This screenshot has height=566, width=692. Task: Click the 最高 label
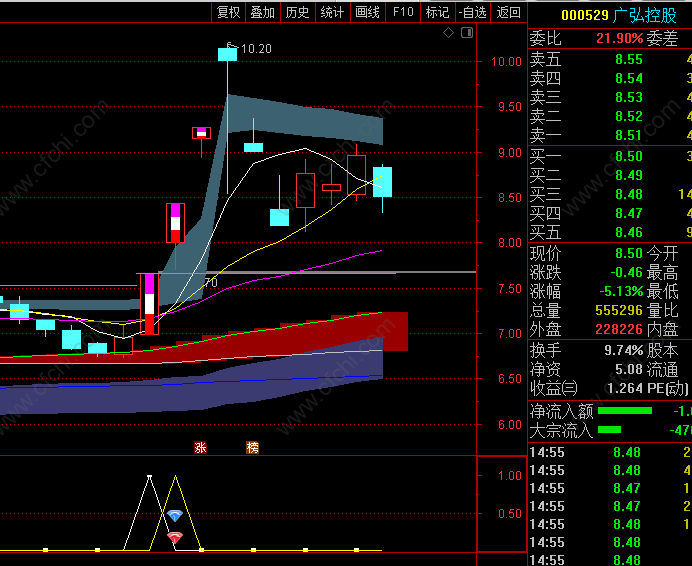[662, 272]
